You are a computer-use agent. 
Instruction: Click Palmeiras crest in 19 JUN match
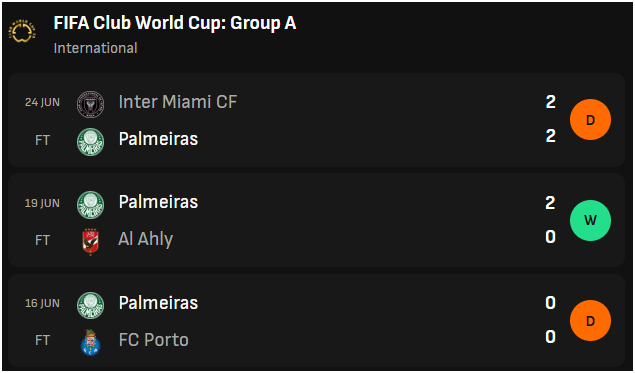pos(90,205)
